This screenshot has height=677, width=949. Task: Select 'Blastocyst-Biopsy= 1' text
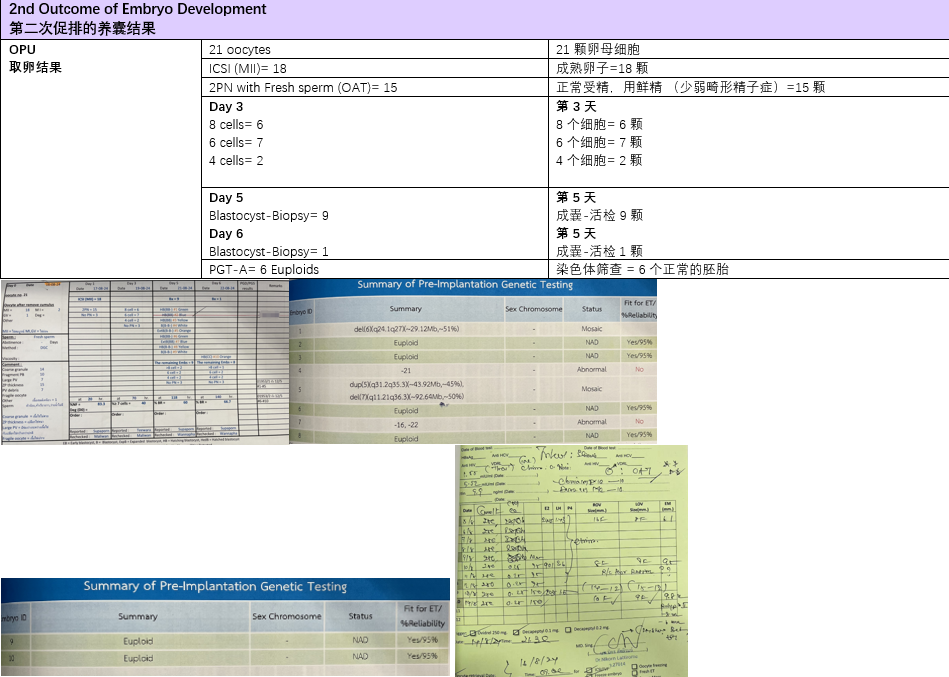click(269, 252)
